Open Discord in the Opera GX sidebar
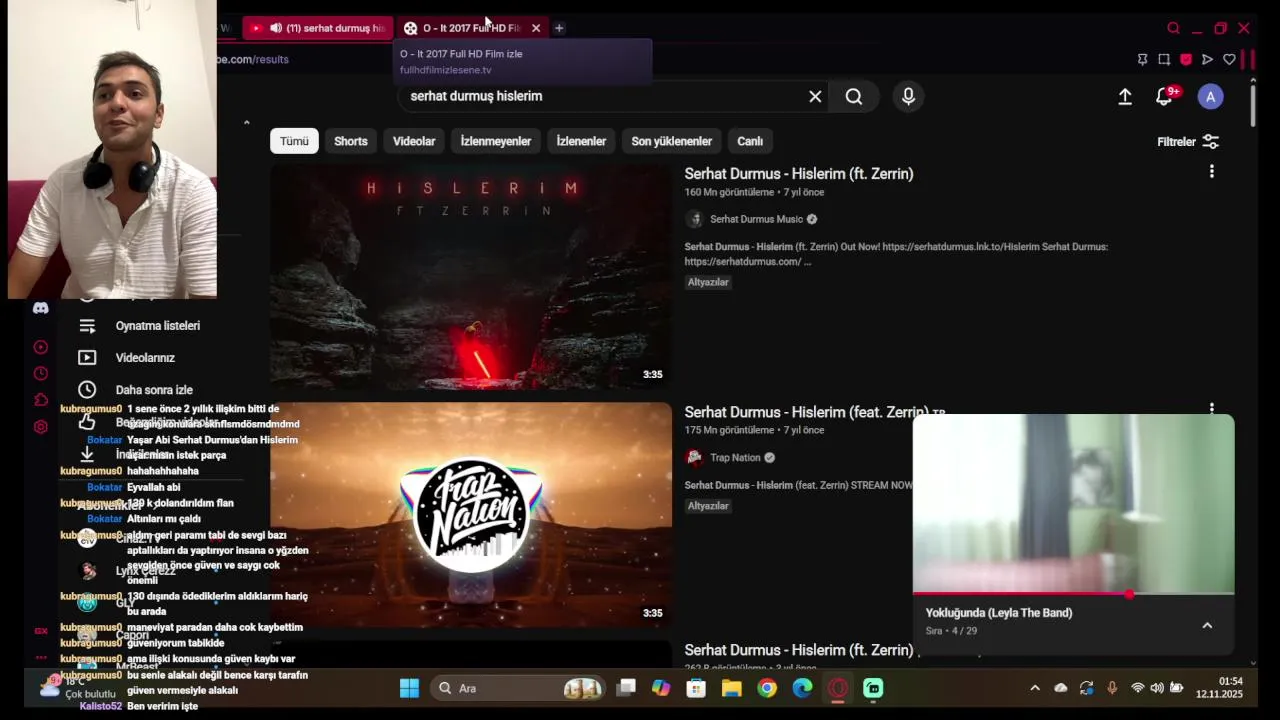 [41, 308]
